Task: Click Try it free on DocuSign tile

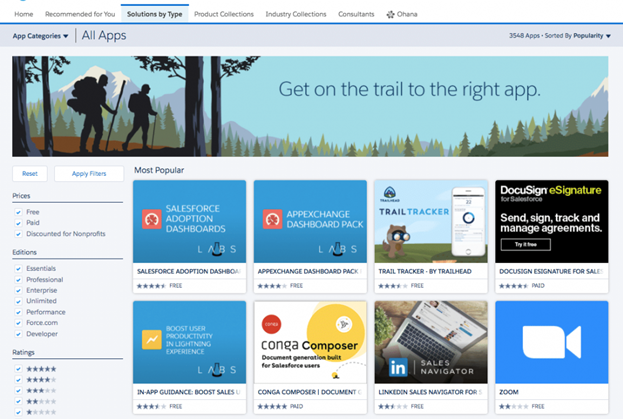Action: pyautogui.click(x=526, y=245)
